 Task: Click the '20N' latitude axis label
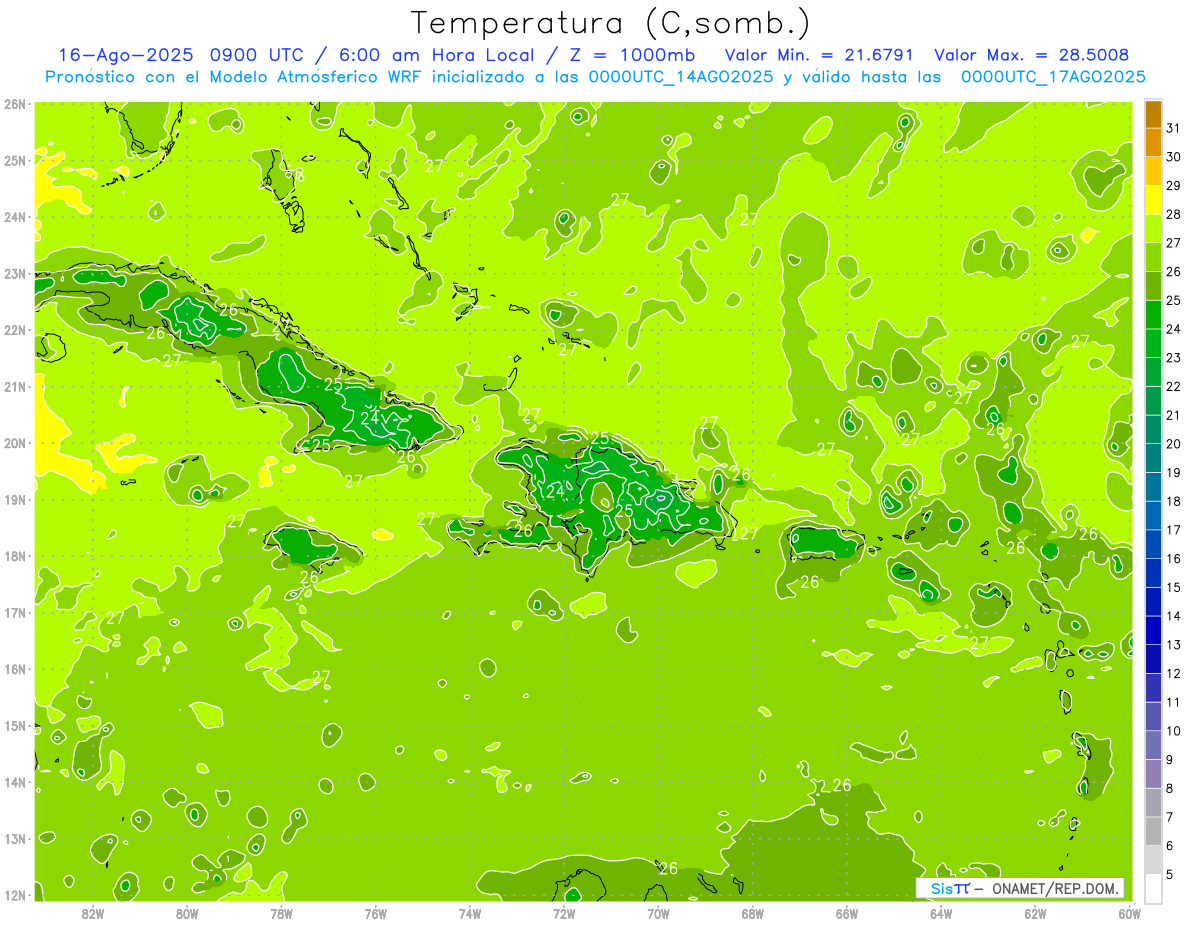click(x=15, y=443)
